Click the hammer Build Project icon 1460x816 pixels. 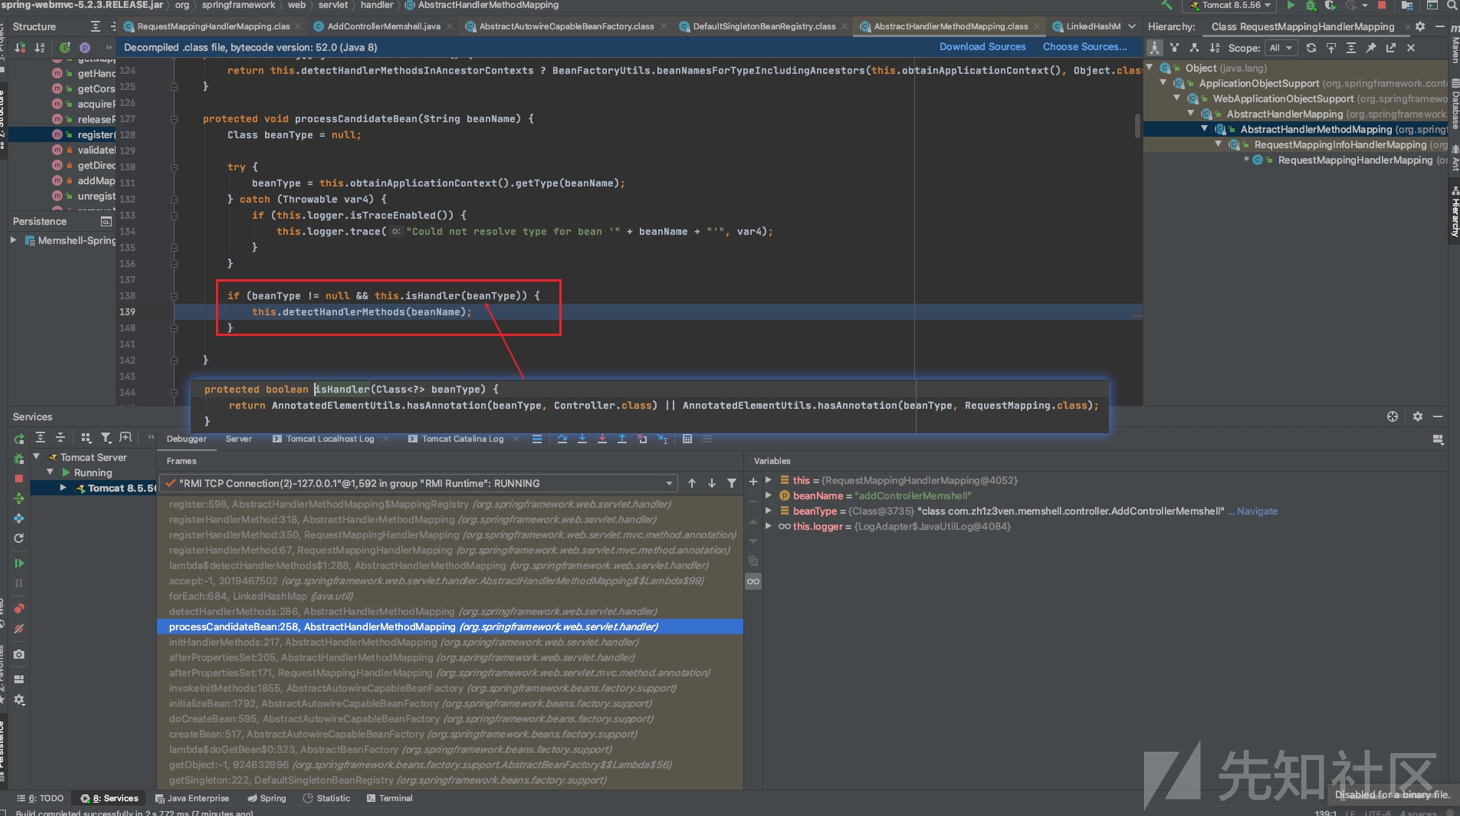pyautogui.click(x=1167, y=5)
